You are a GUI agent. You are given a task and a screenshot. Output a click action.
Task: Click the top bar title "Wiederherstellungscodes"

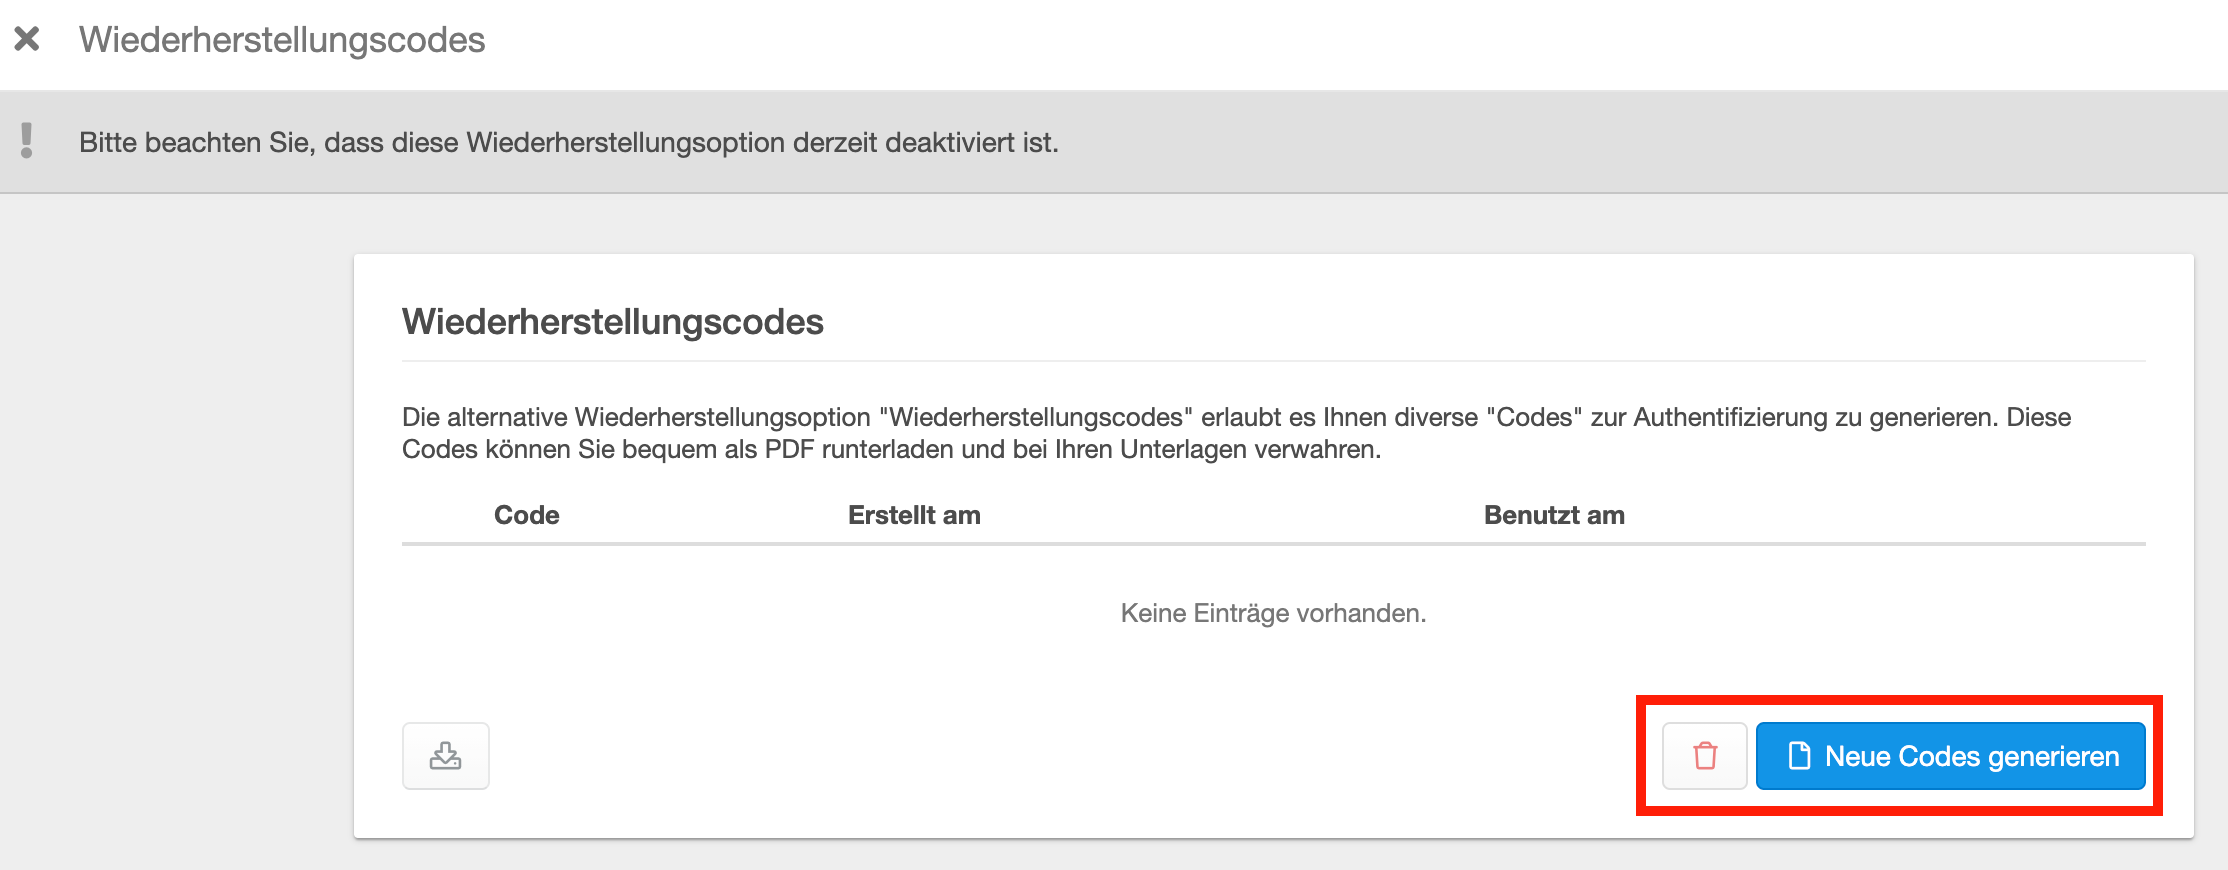click(x=282, y=40)
